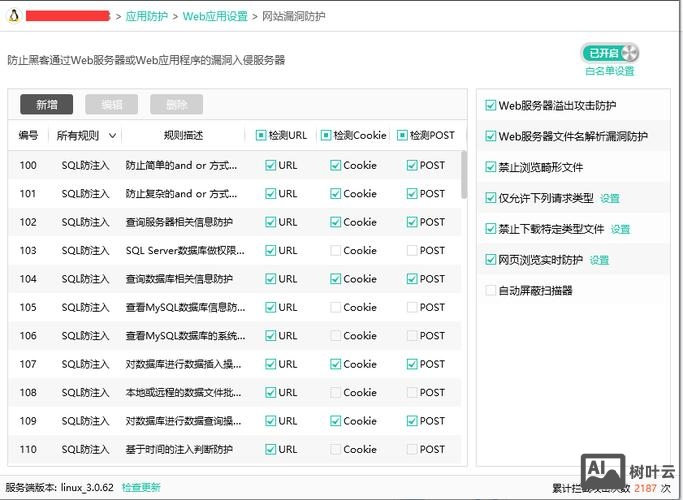This screenshot has height=500, width=683.
Task: Select rule 查询服务器相关信息防护
Action: pyautogui.click(x=179, y=222)
